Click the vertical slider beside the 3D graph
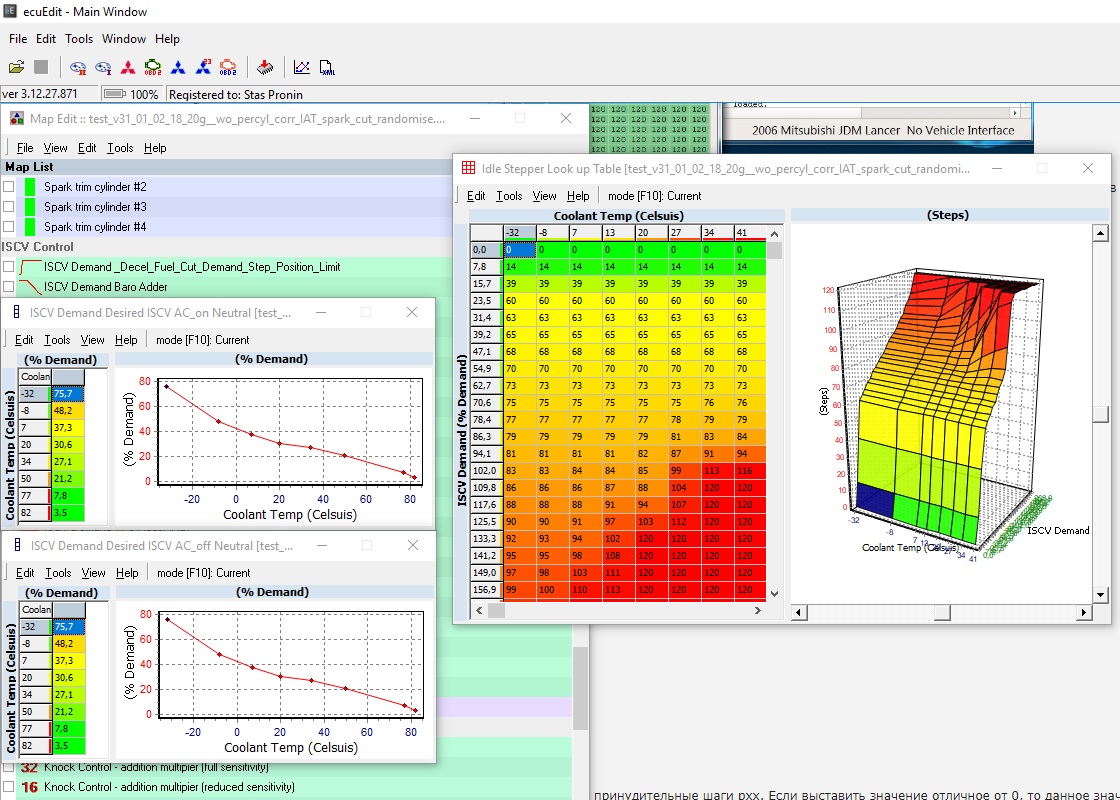 (x=1100, y=414)
